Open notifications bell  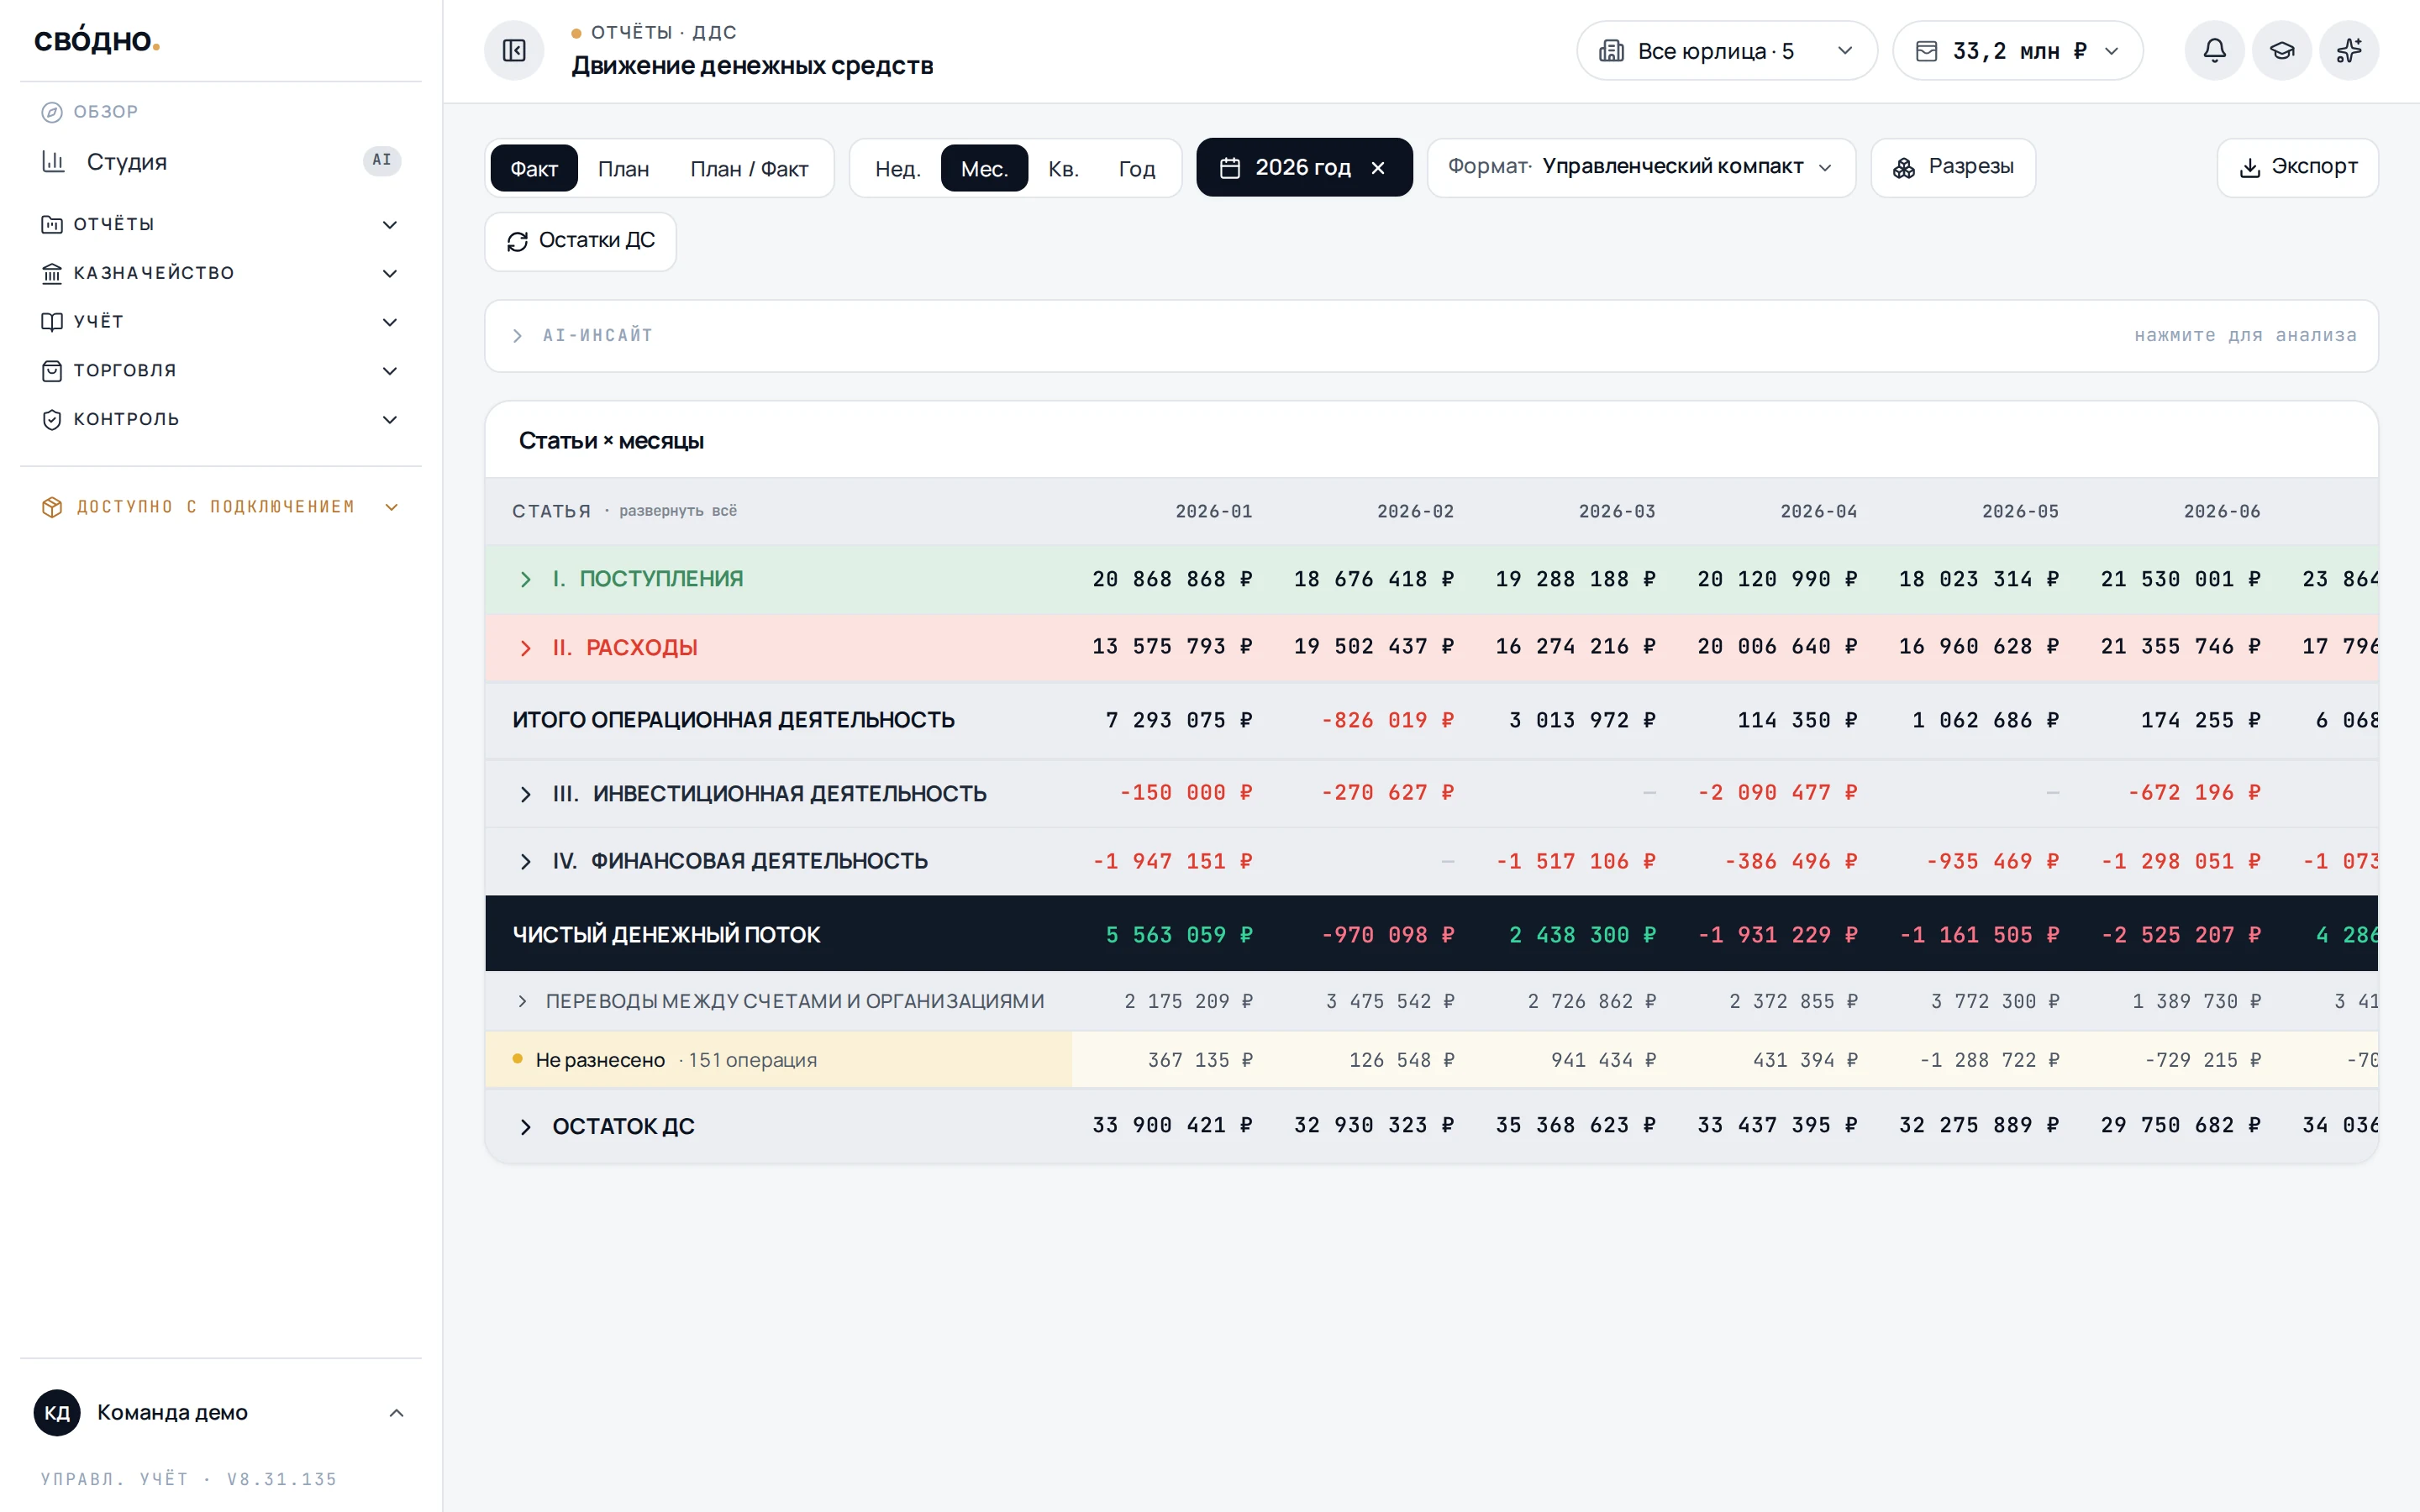point(2214,50)
